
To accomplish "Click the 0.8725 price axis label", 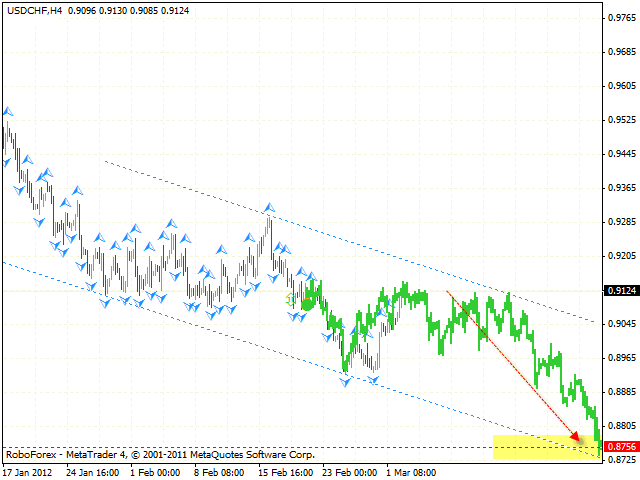I will coord(620,459).
